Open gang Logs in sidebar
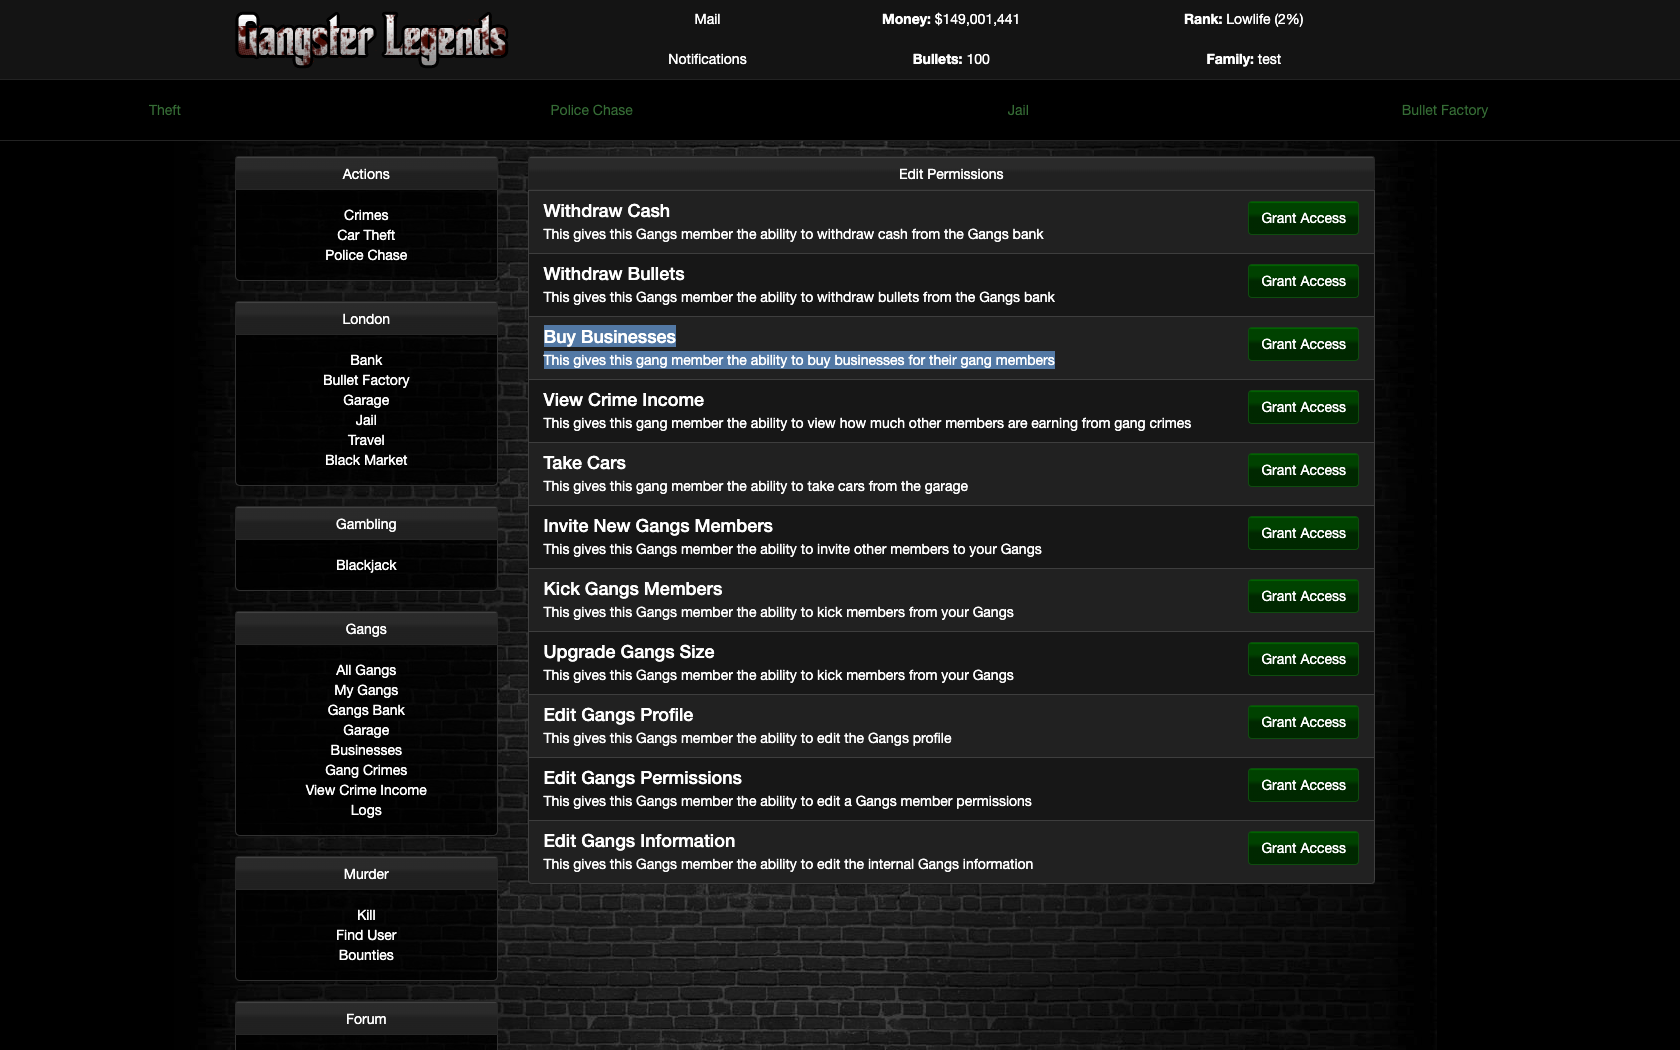Viewport: 1680px width, 1050px height. point(366,810)
